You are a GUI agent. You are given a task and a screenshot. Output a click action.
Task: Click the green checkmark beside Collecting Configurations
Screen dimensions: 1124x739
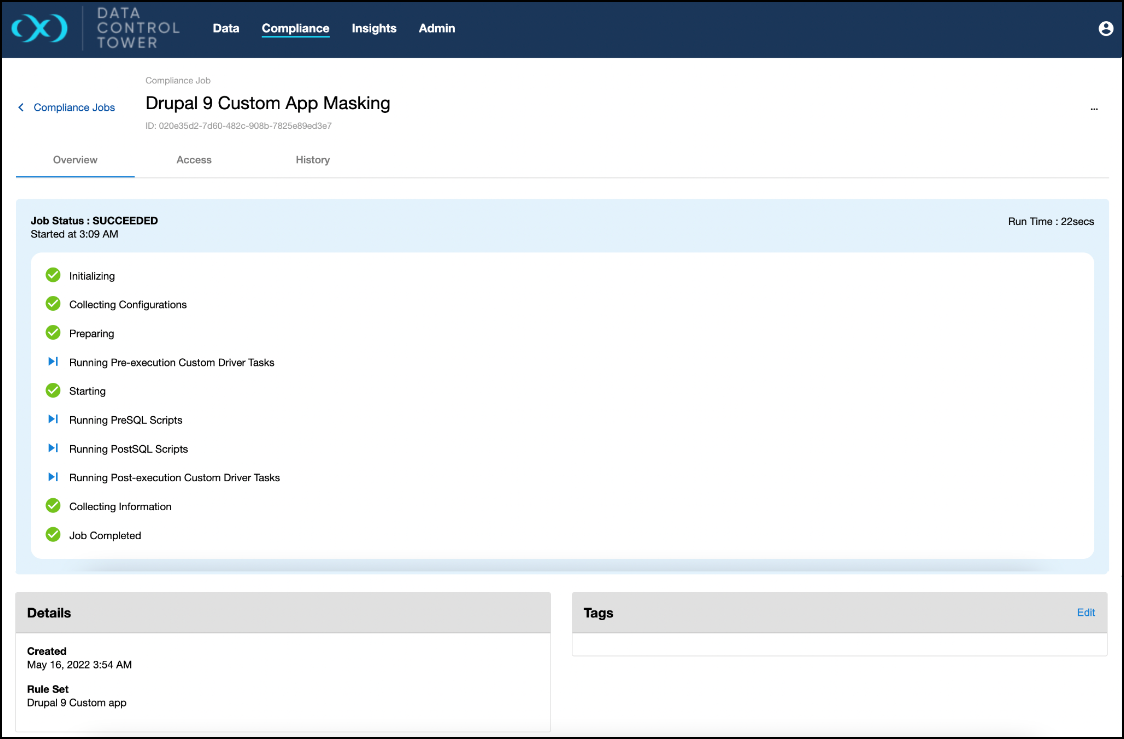click(53, 304)
